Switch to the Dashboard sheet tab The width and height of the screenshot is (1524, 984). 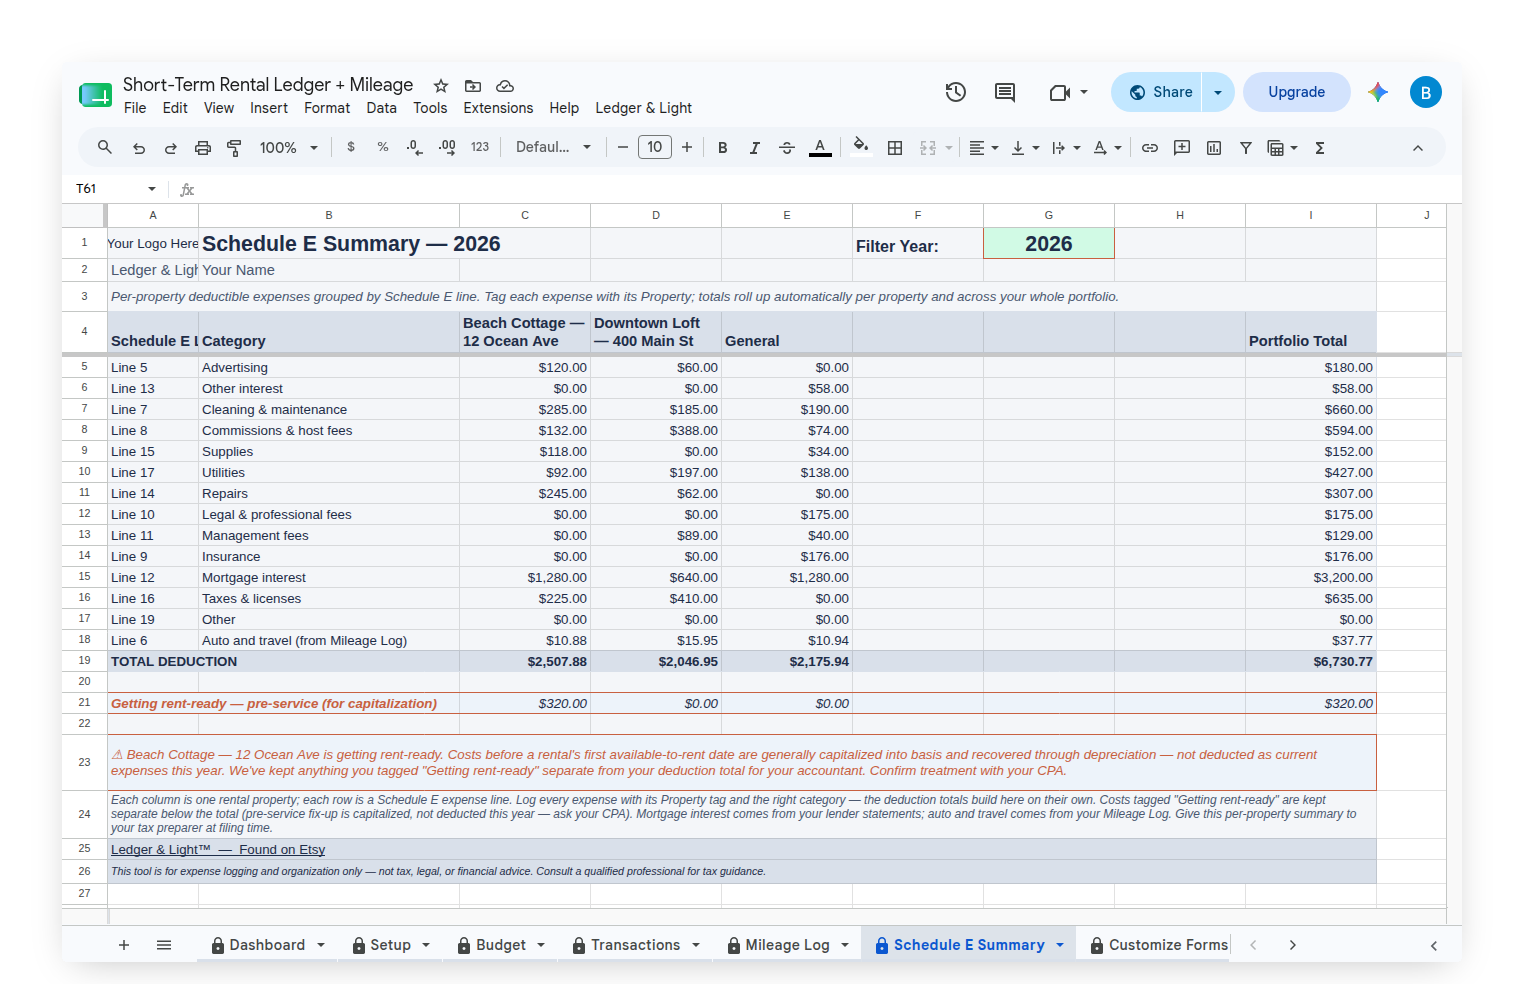click(x=267, y=945)
